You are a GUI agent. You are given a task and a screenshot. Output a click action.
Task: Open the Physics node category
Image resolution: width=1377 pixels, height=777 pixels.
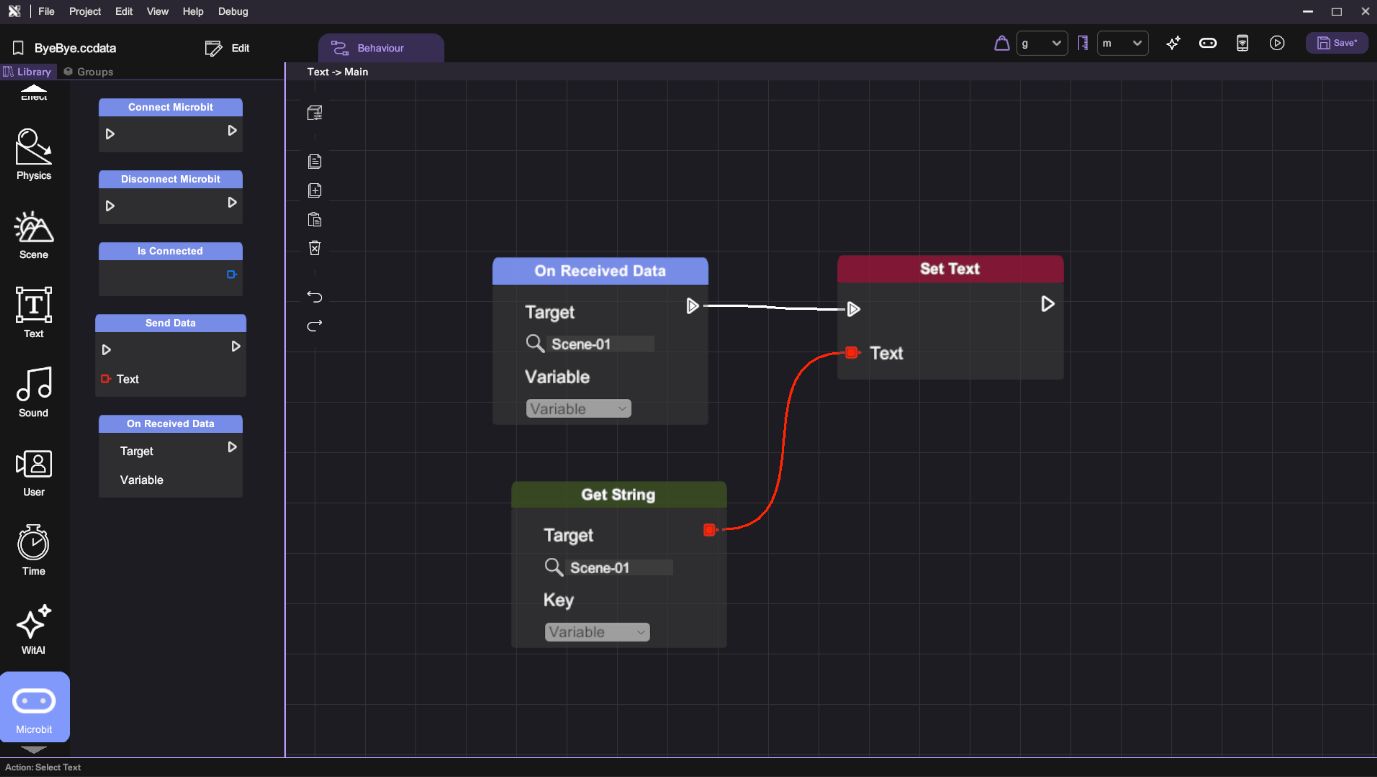(33, 154)
